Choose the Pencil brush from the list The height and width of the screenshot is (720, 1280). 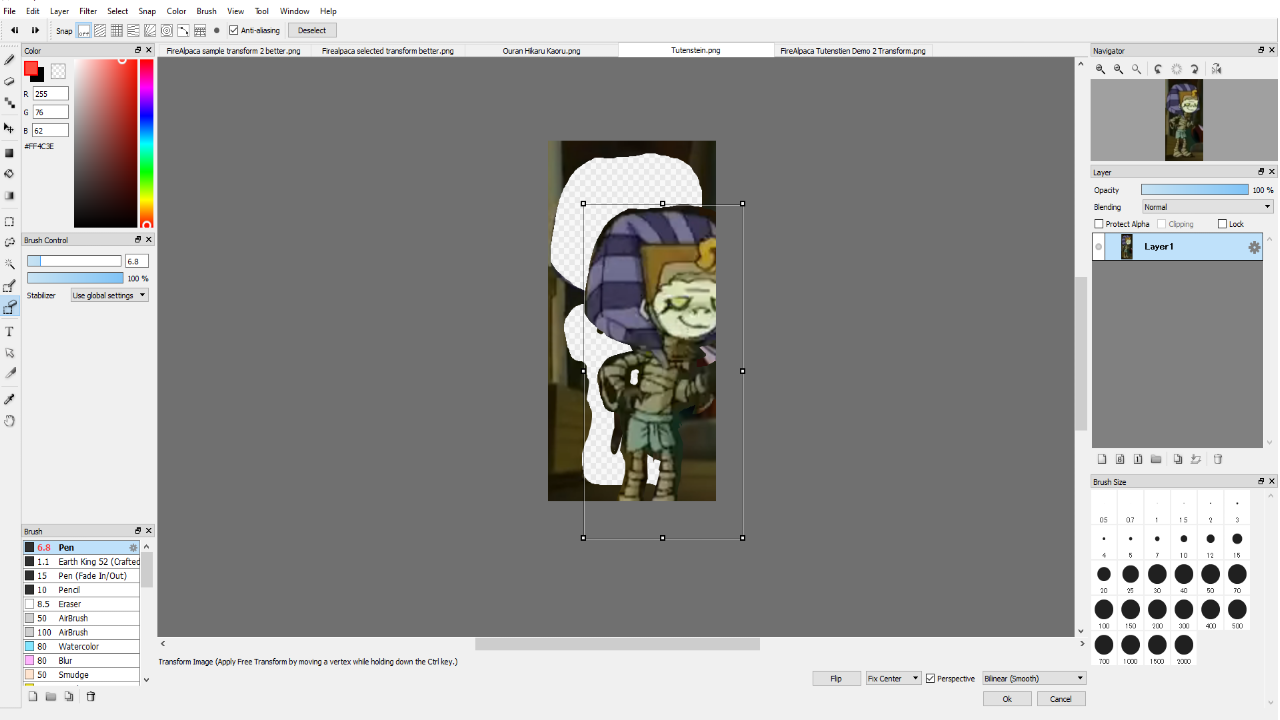[x=82, y=590]
